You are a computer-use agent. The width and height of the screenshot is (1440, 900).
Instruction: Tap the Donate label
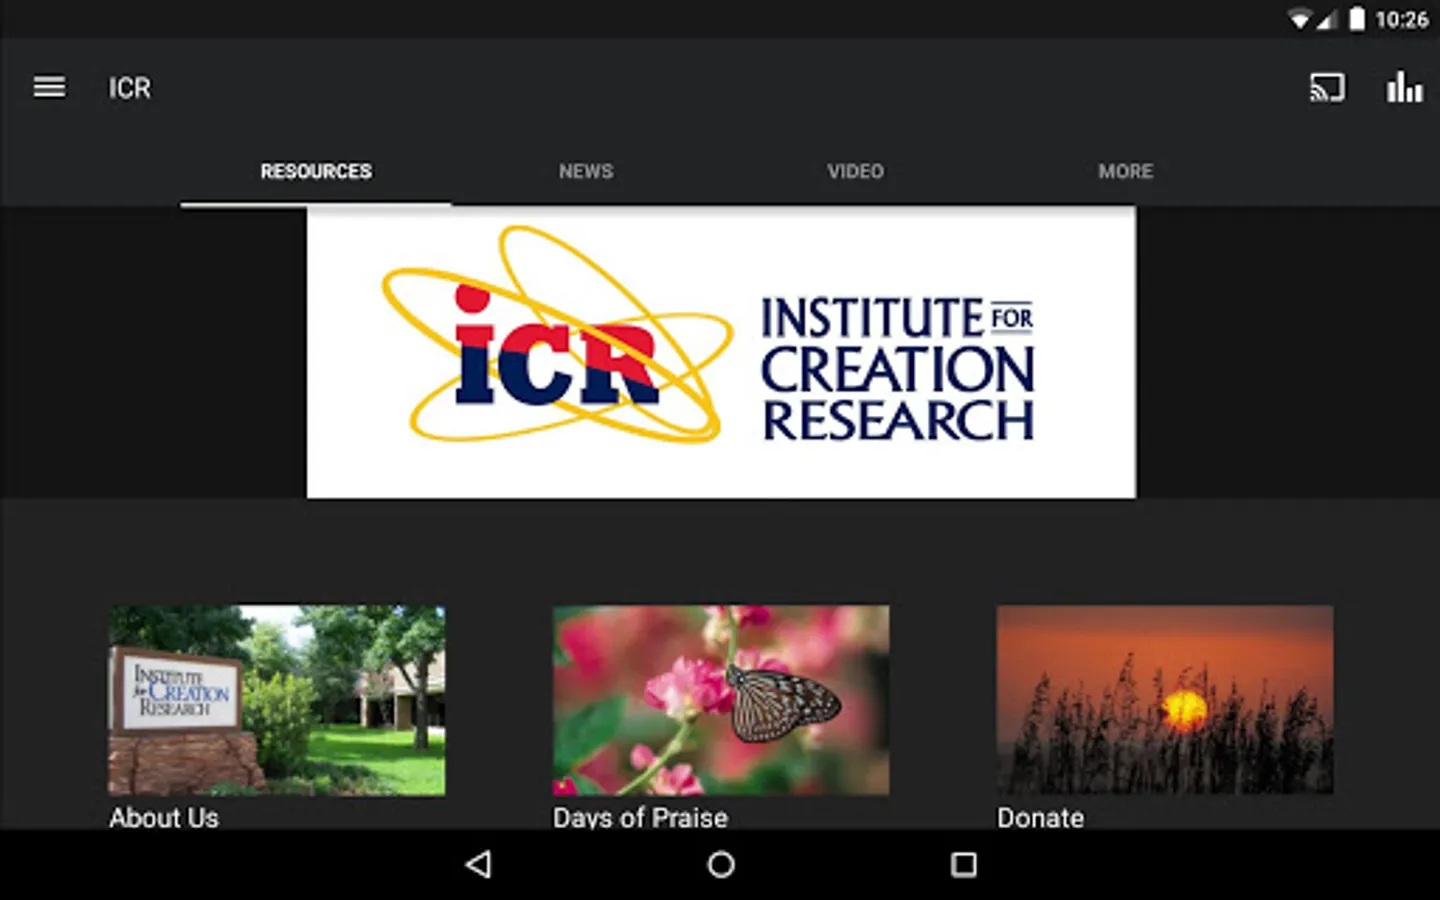(x=1040, y=817)
